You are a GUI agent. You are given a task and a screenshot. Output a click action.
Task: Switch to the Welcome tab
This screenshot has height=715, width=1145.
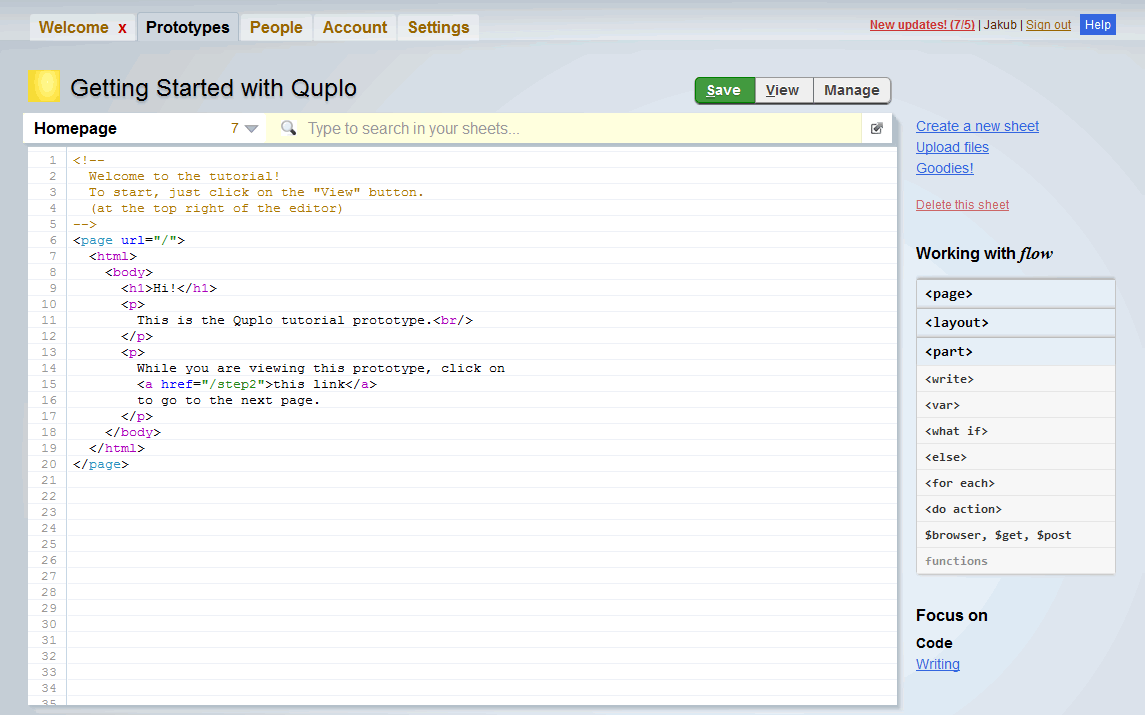click(x=74, y=28)
